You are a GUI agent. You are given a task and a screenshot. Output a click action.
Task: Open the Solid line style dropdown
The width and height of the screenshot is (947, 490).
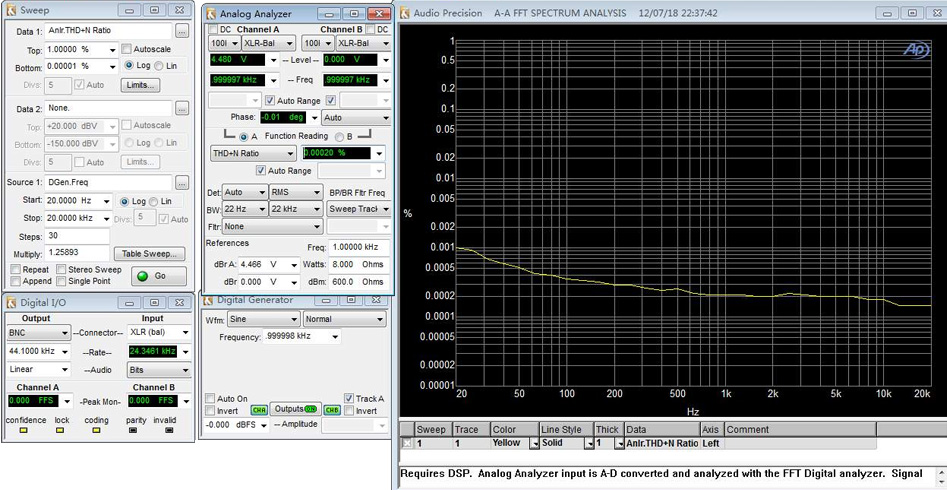(588, 443)
